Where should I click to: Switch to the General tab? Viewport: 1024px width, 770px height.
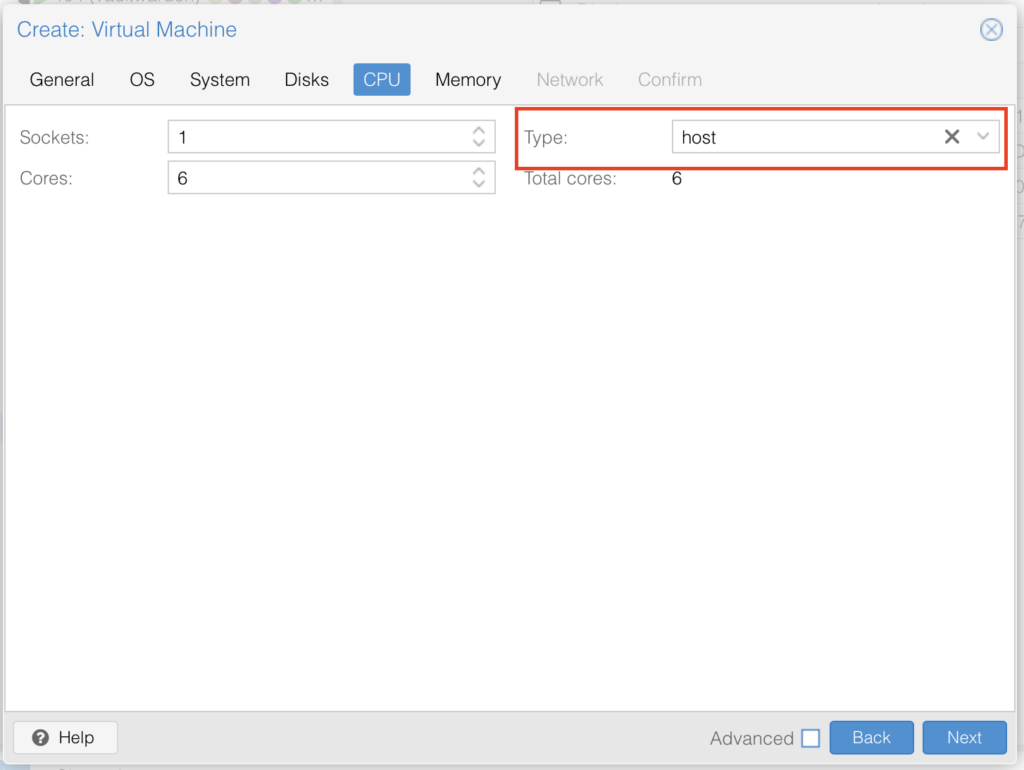tap(62, 80)
